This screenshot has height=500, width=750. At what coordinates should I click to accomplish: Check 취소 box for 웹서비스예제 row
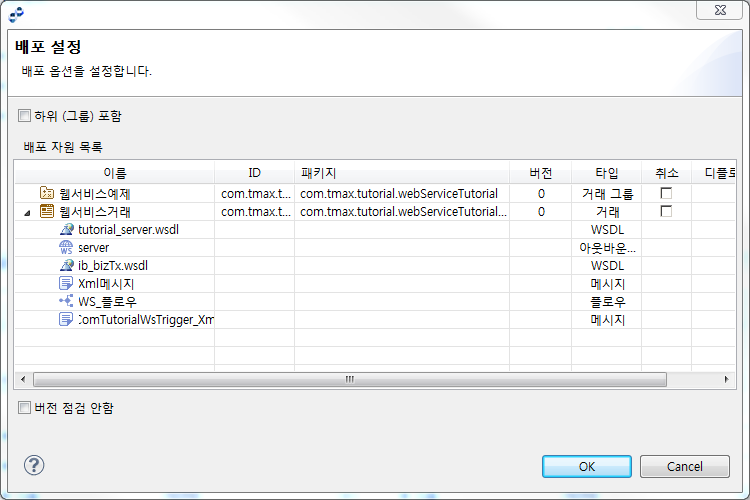(x=666, y=193)
